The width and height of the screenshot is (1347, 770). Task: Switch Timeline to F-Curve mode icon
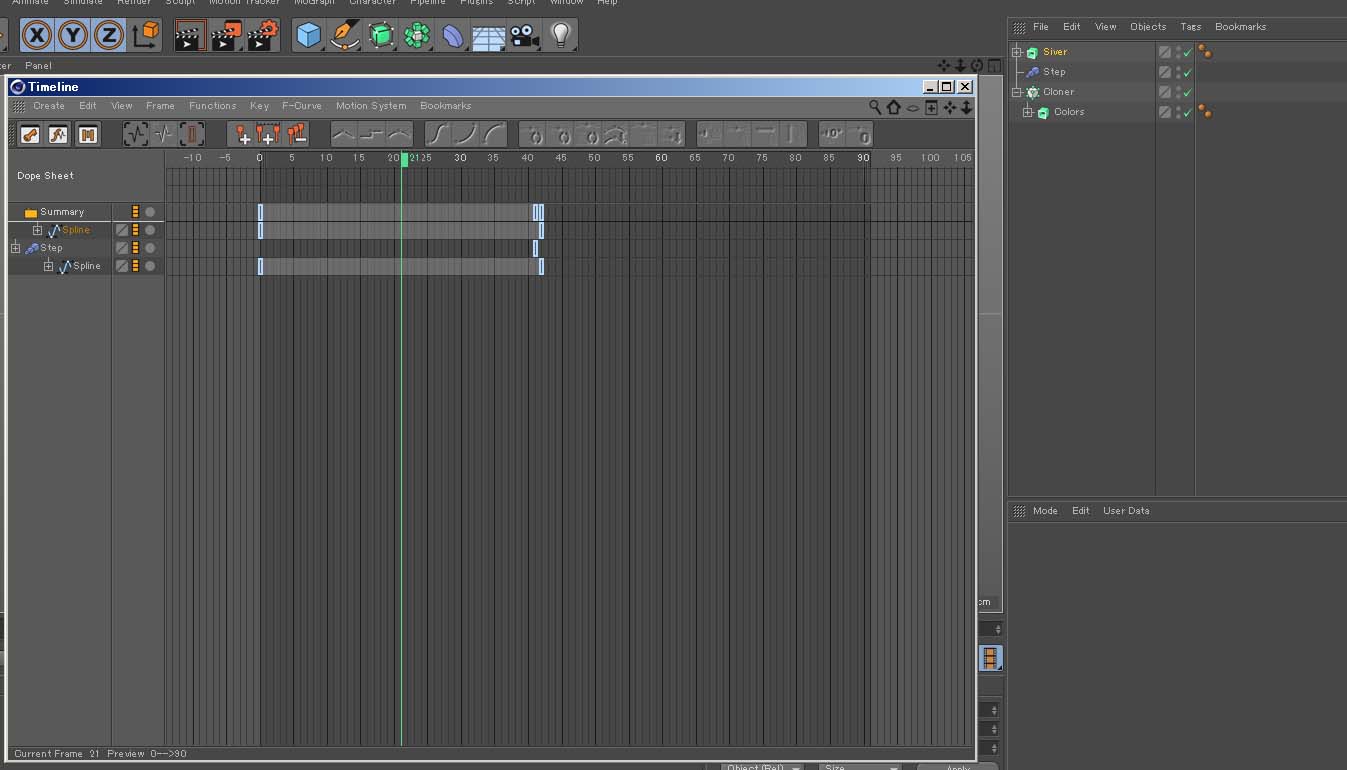59,134
